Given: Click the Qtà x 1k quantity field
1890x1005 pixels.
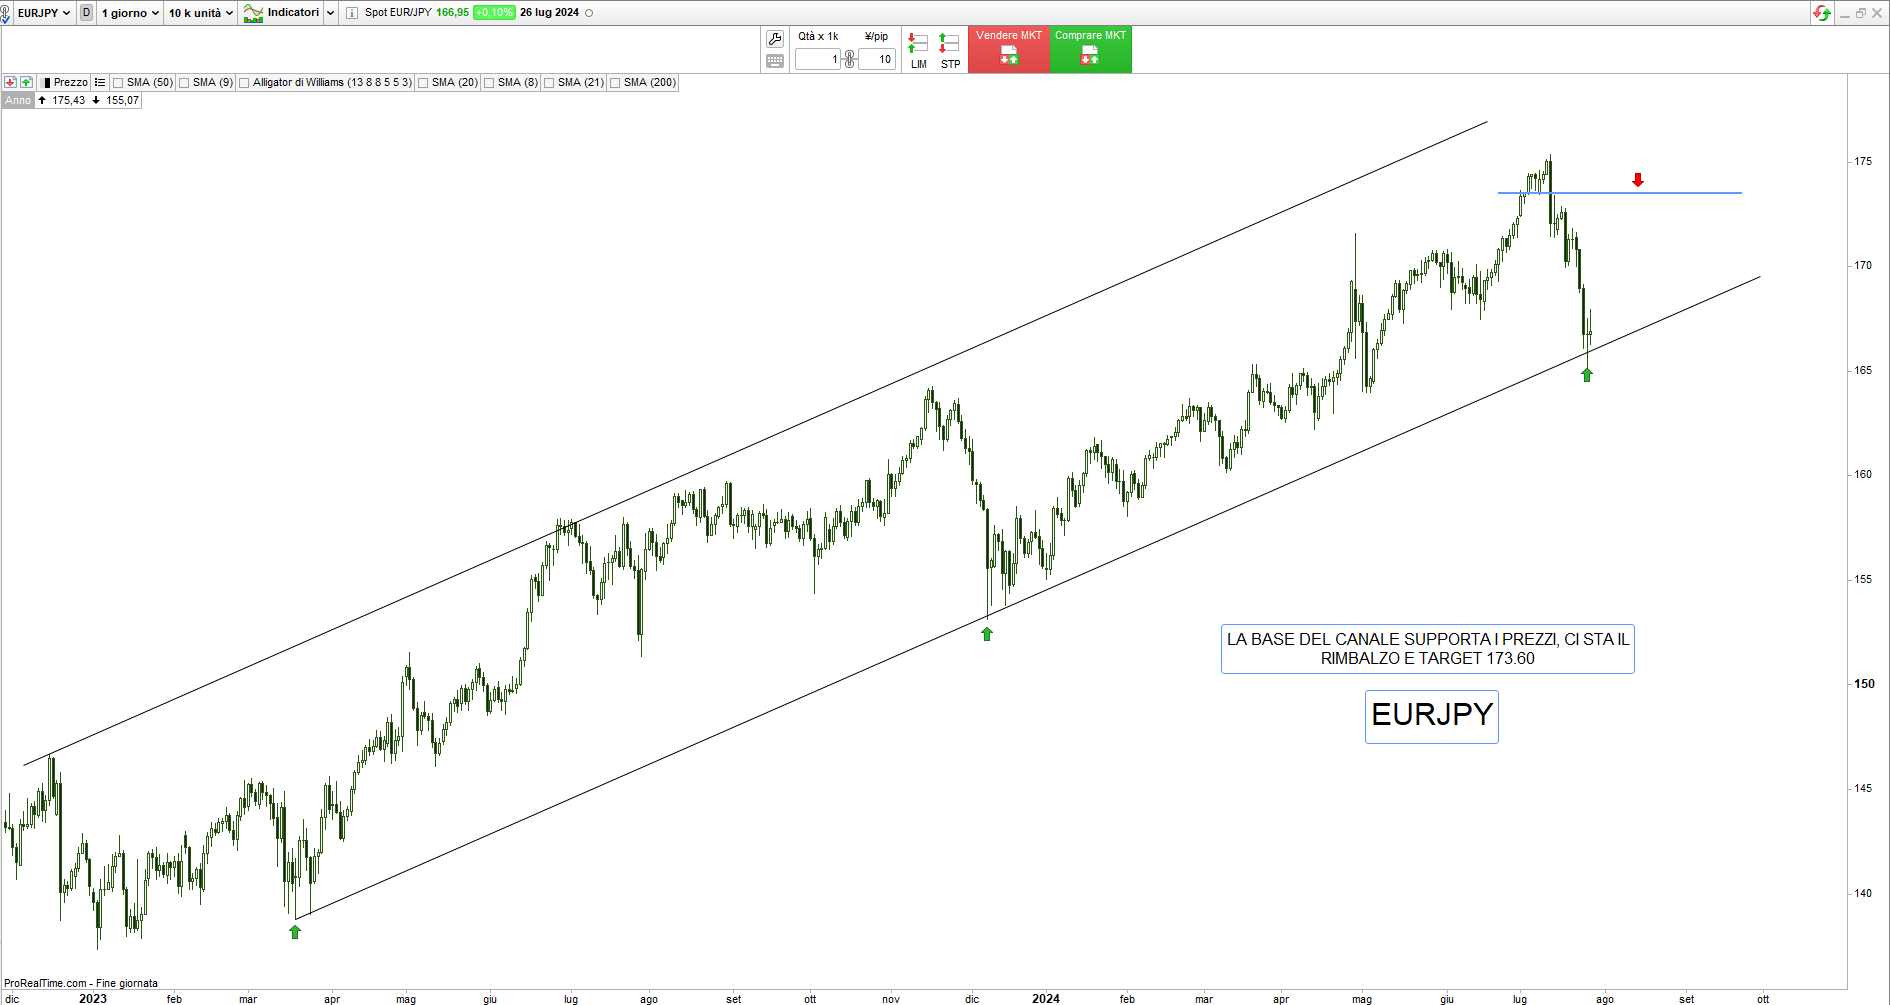Looking at the screenshot, I should (818, 60).
